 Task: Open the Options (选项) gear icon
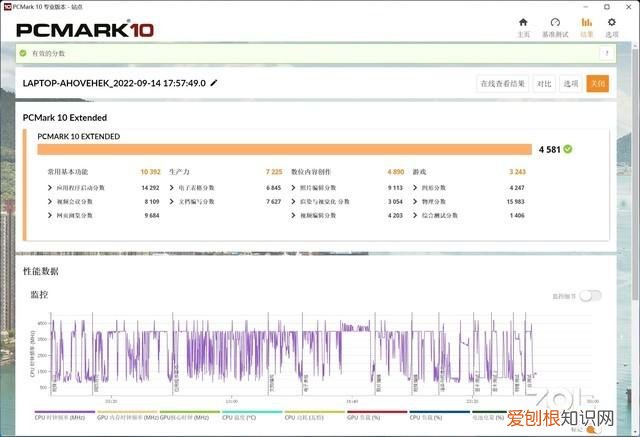point(611,22)
